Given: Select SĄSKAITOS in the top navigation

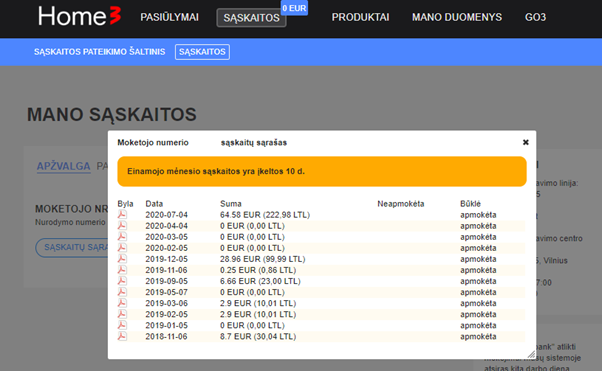Looking at the screenshot, I should coord(251,18).
